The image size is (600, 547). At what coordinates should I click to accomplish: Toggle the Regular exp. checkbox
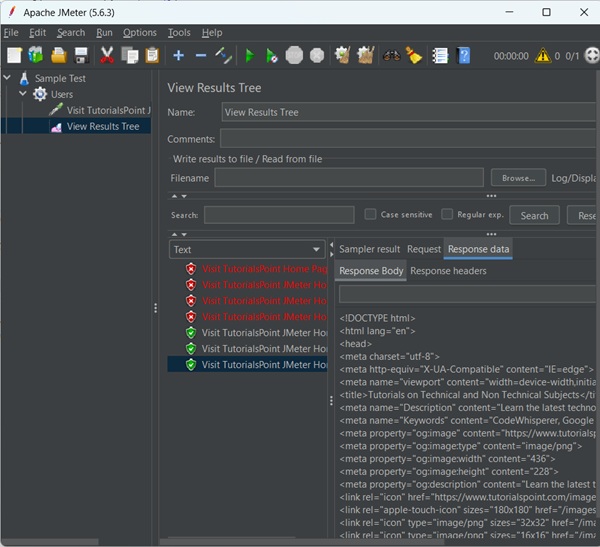pos(447,214)
